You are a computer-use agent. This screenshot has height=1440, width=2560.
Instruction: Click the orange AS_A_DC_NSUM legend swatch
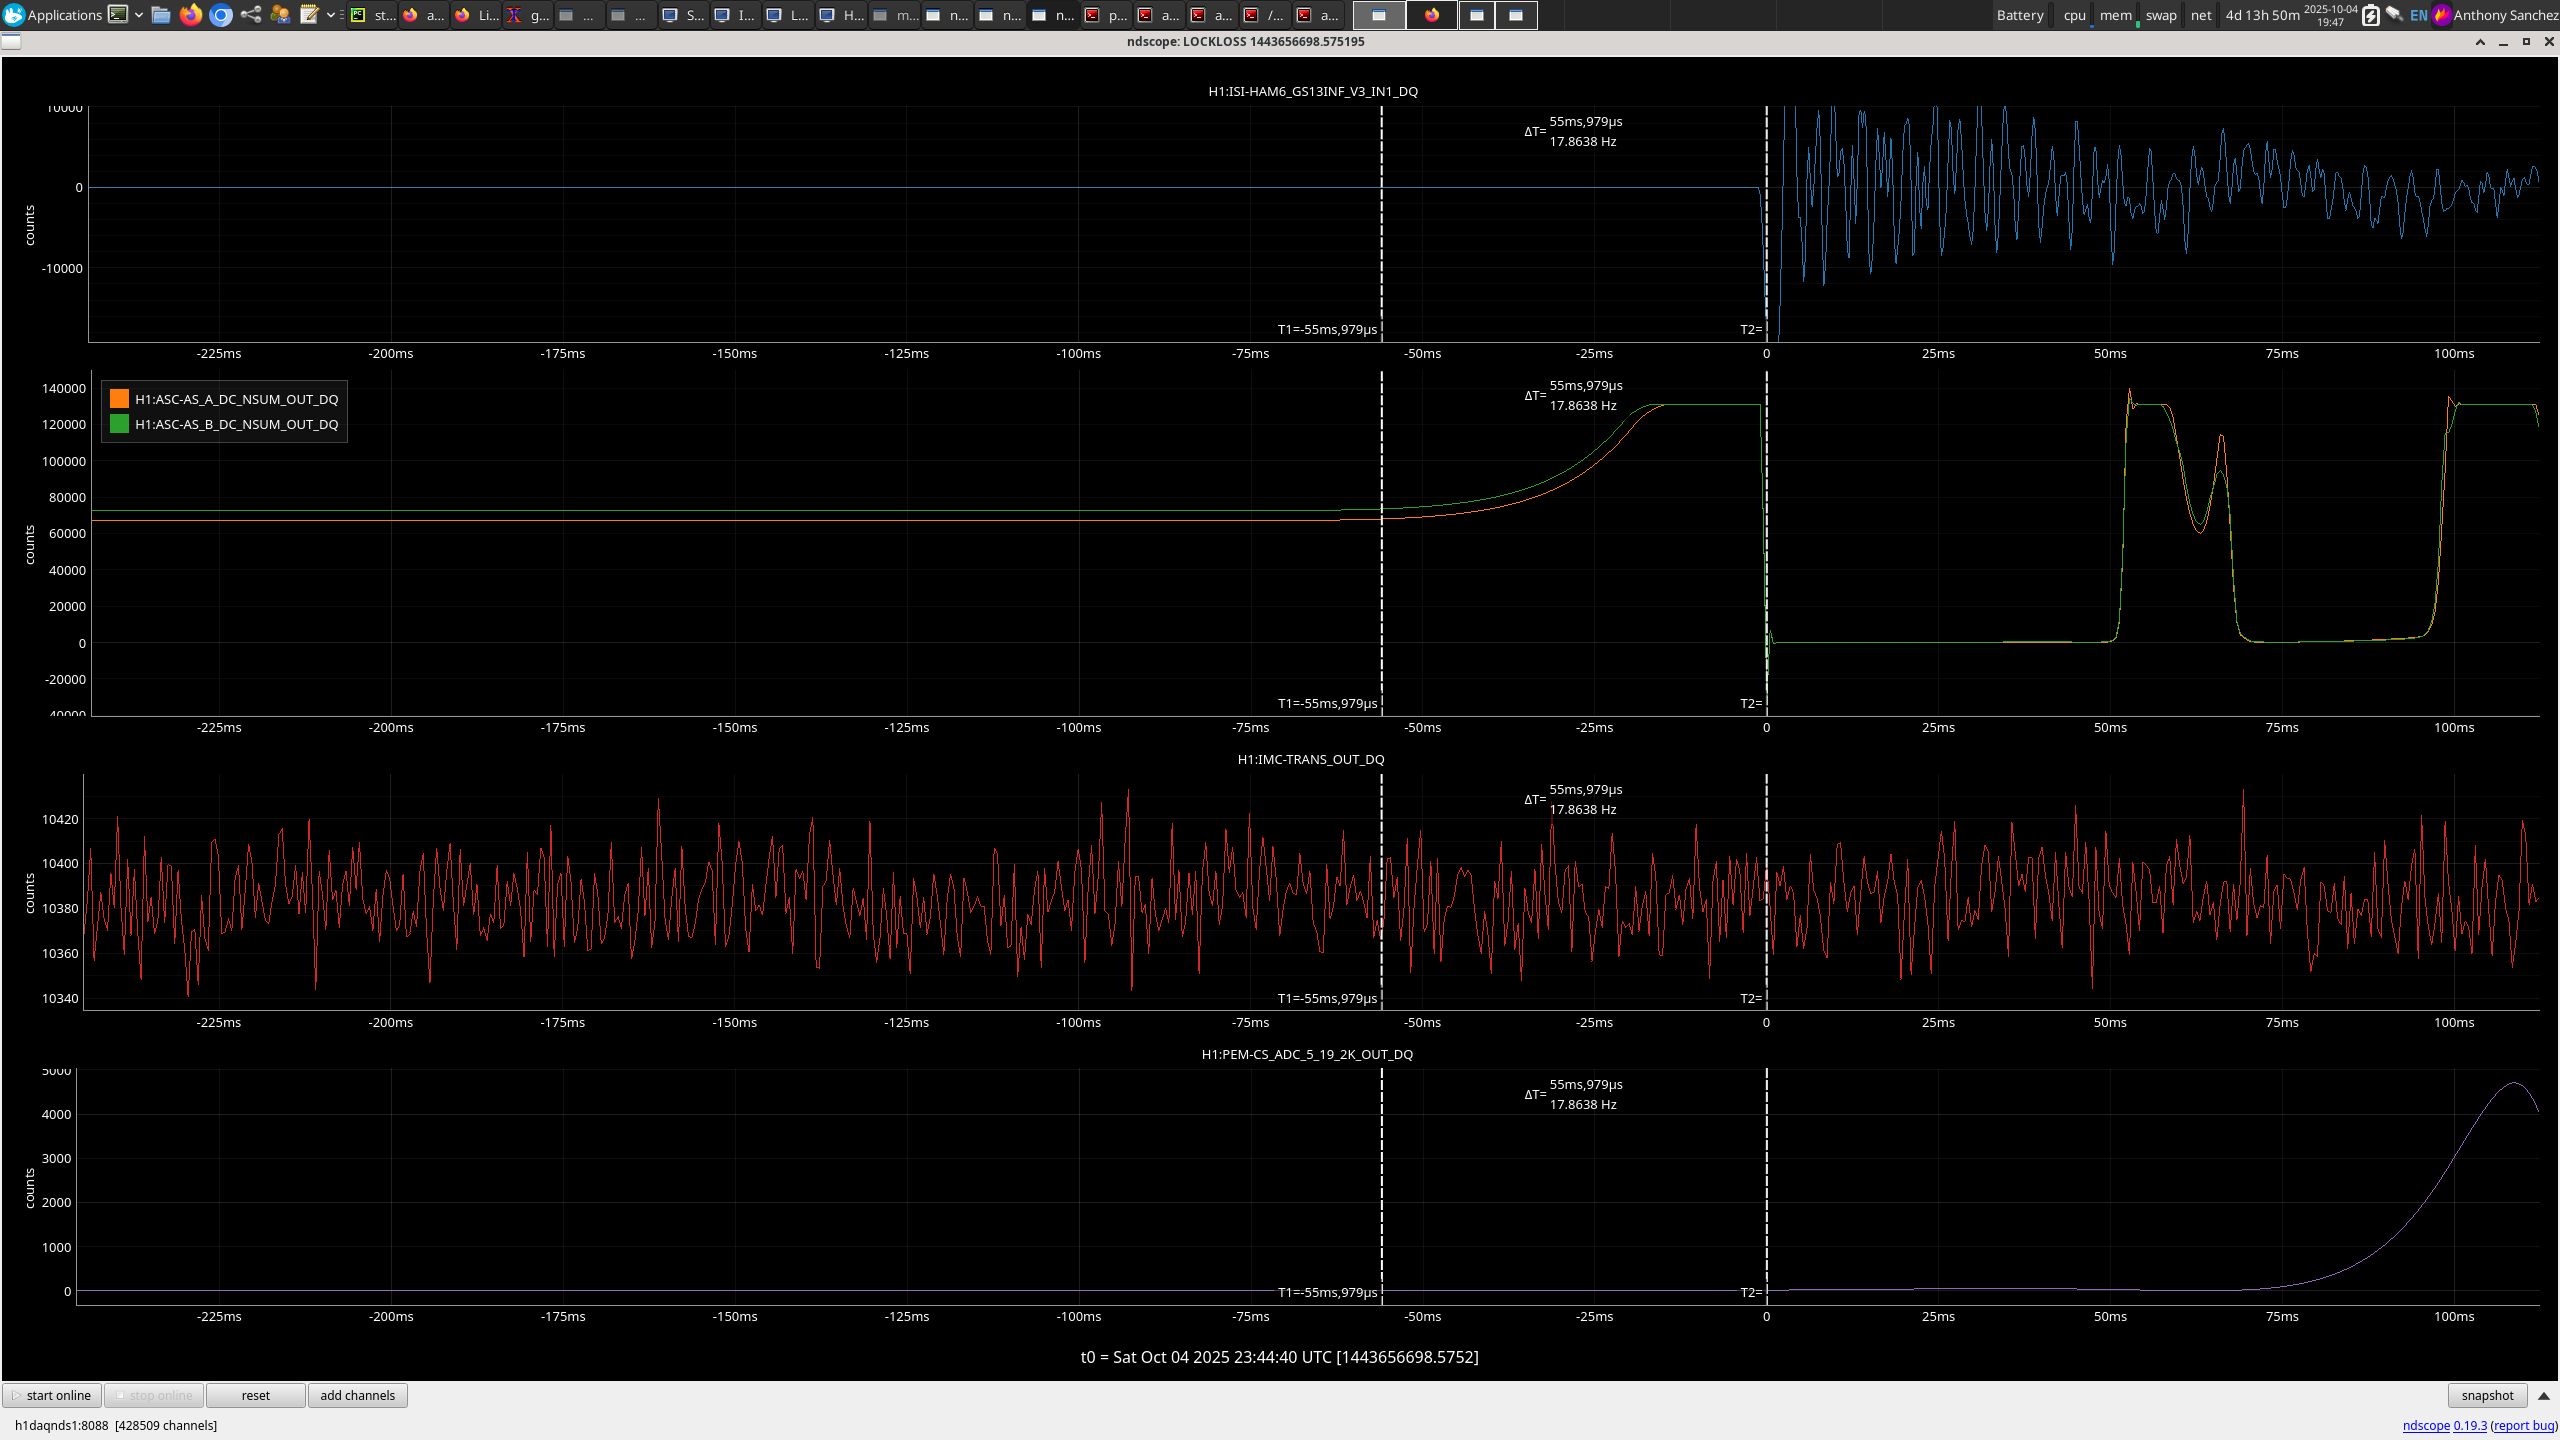(x=119, y=399)
